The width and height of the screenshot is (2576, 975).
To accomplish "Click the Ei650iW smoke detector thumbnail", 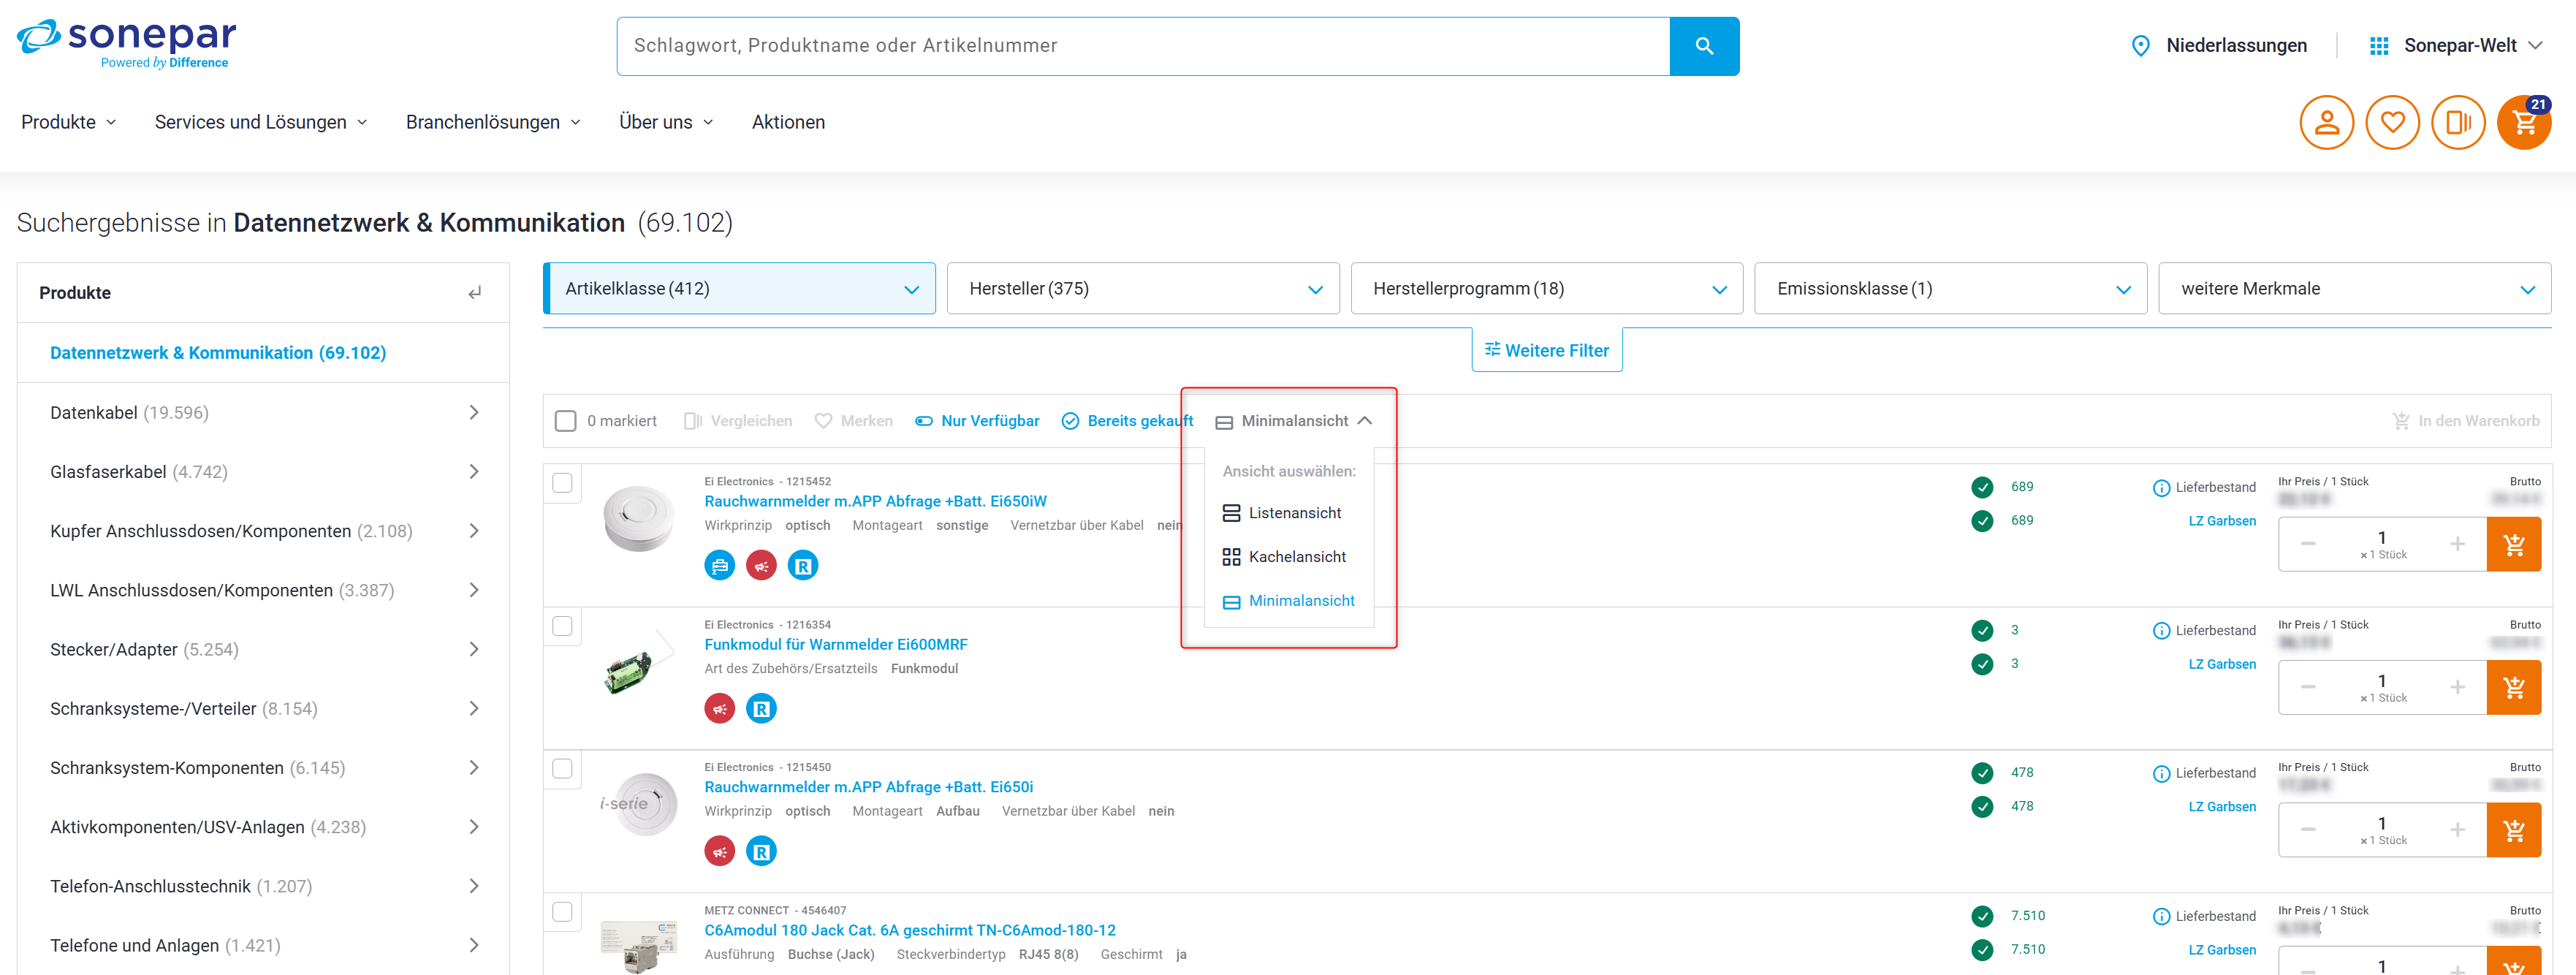I will pos(639,518).
